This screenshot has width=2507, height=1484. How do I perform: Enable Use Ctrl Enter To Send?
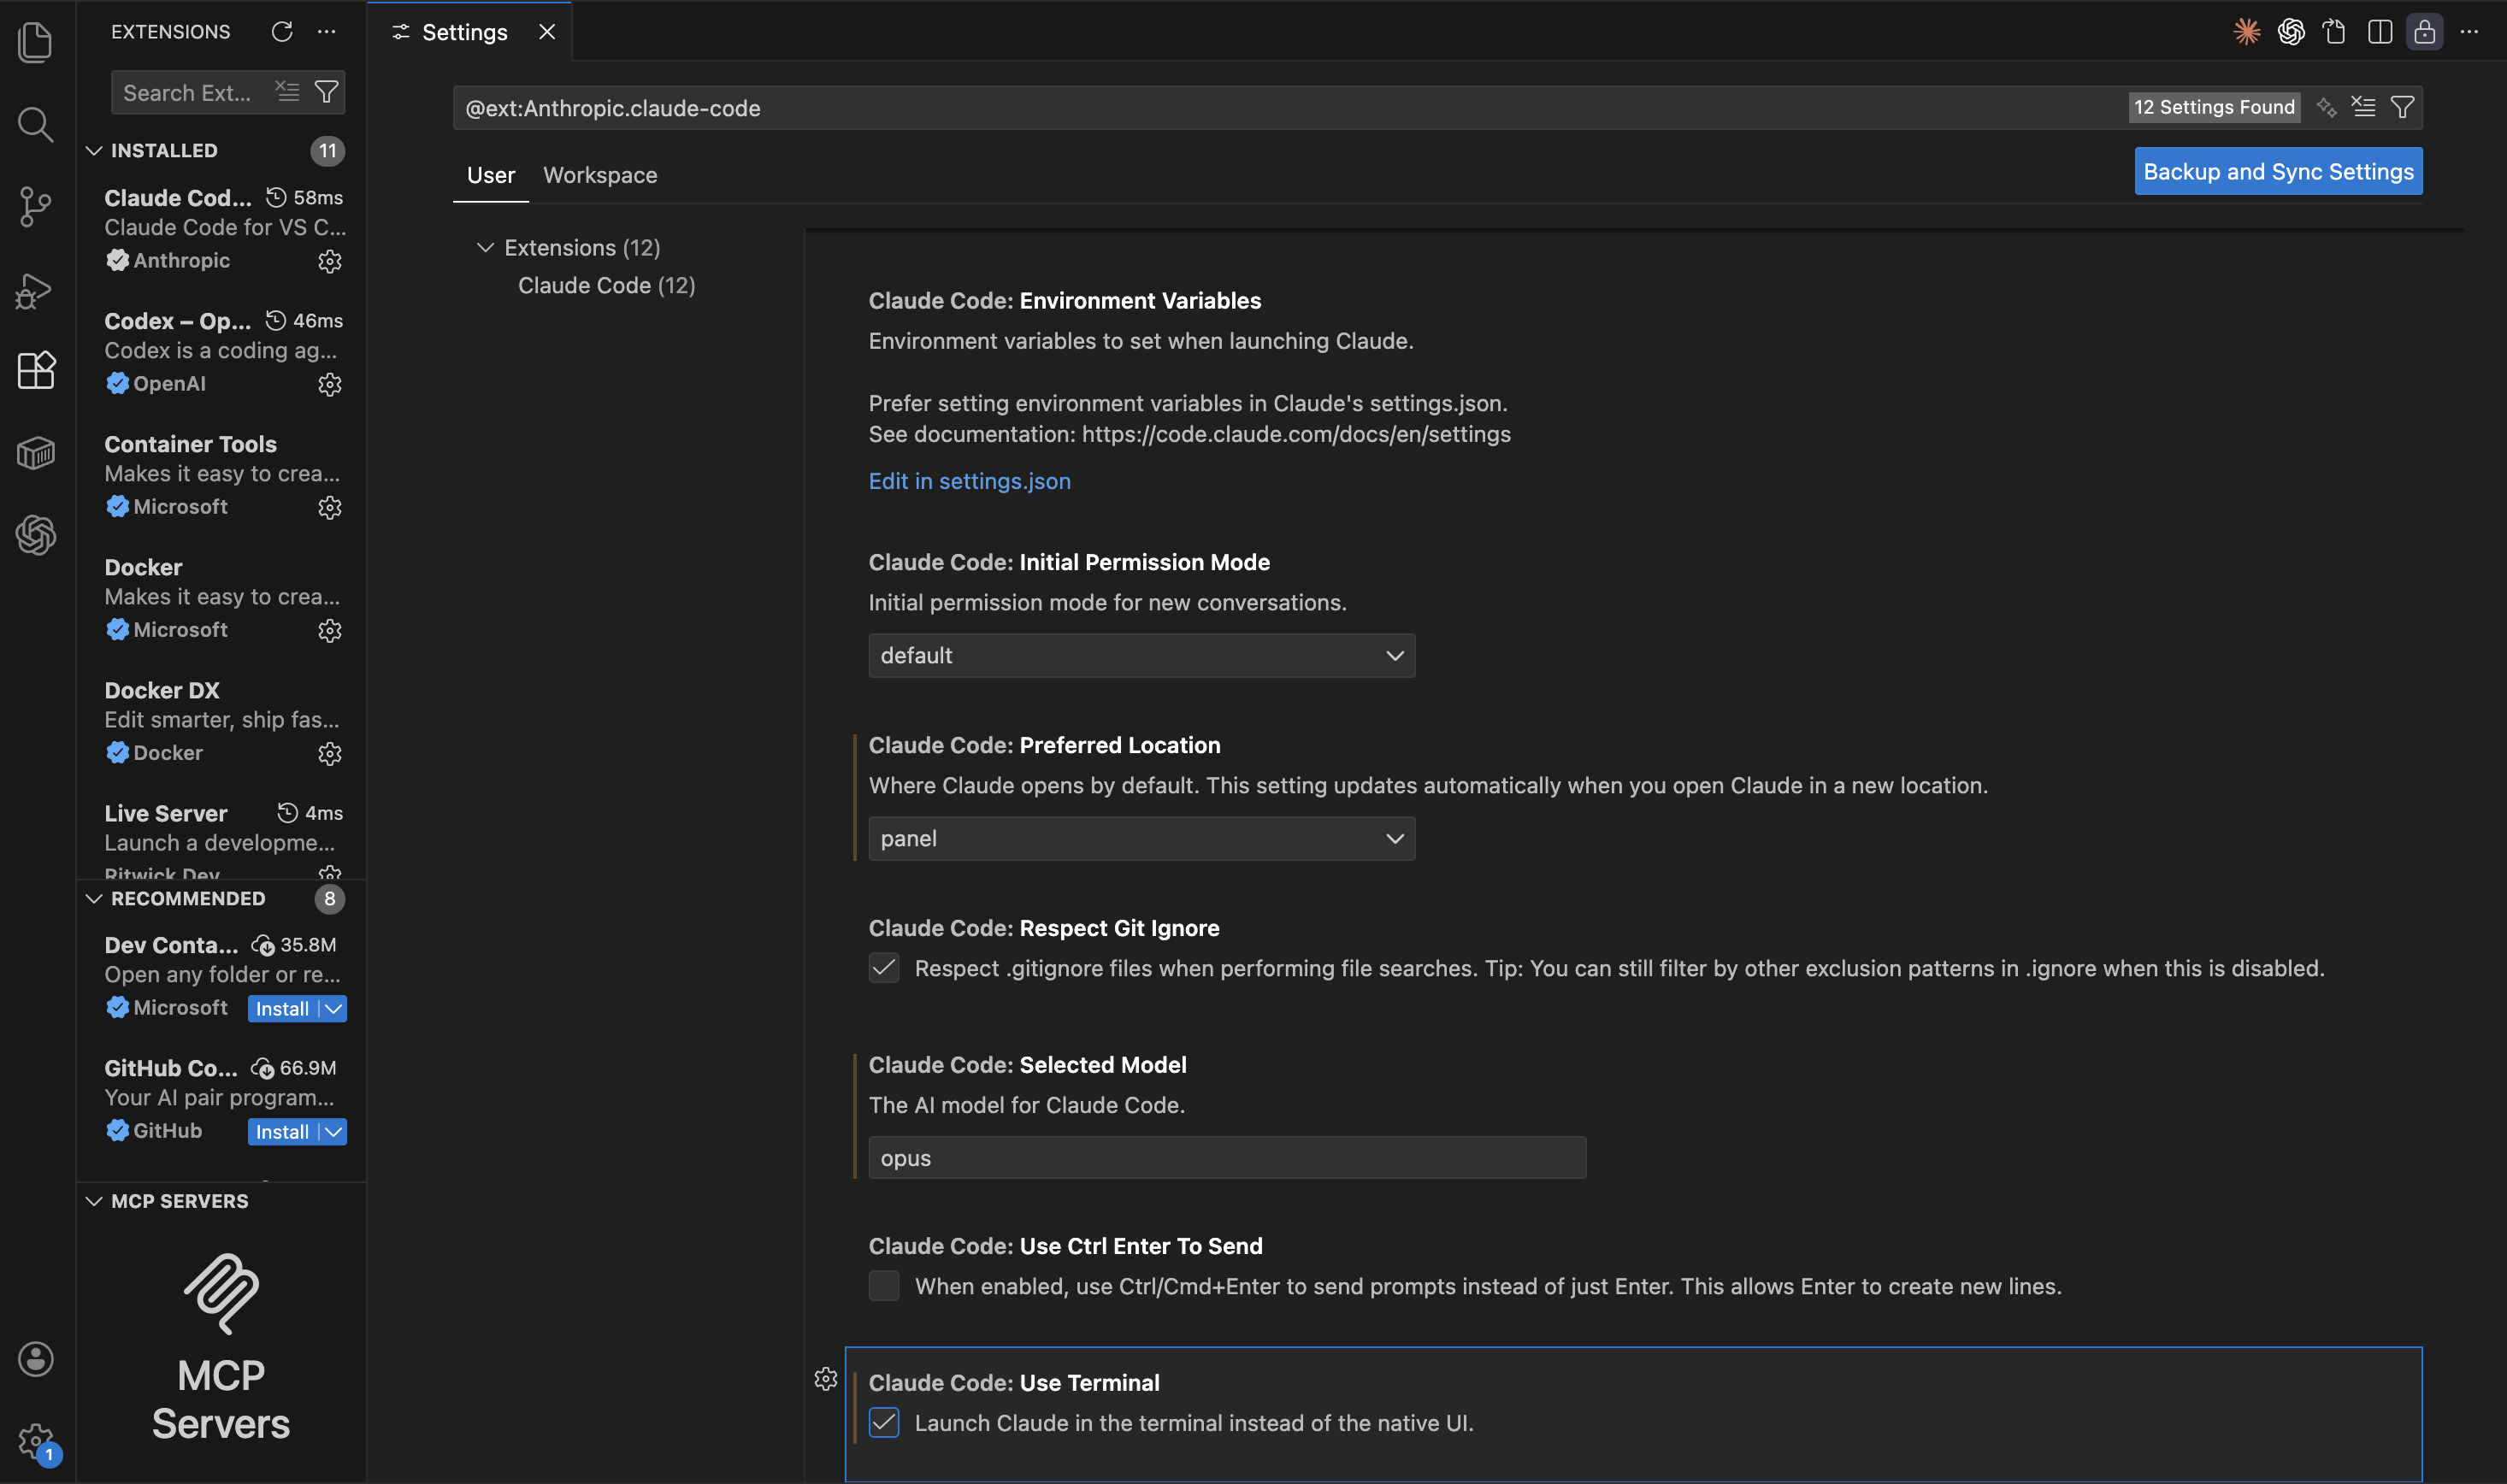coord(884,1286)
